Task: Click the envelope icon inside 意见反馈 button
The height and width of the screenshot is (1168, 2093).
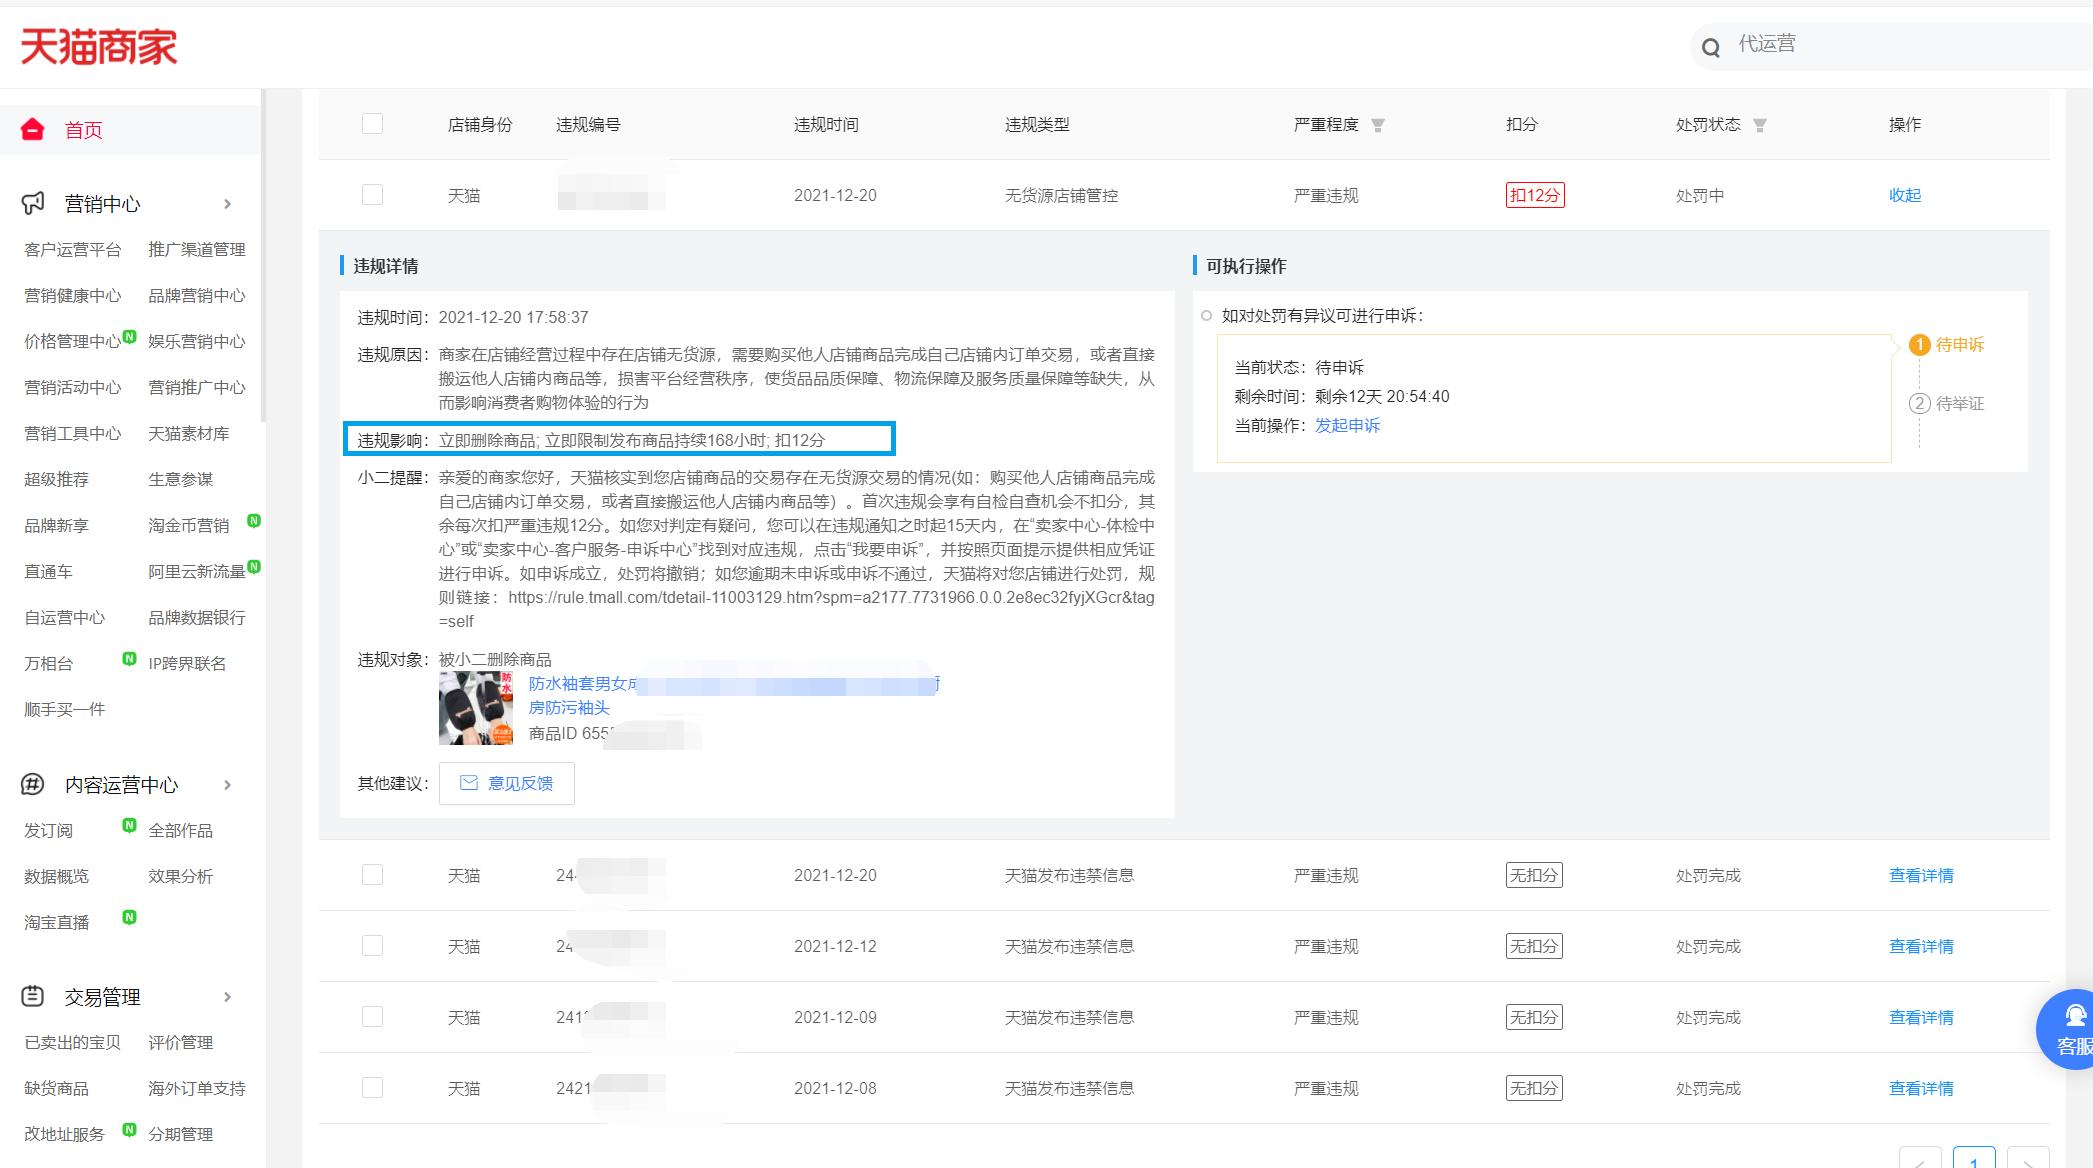Action: [468, 783]
